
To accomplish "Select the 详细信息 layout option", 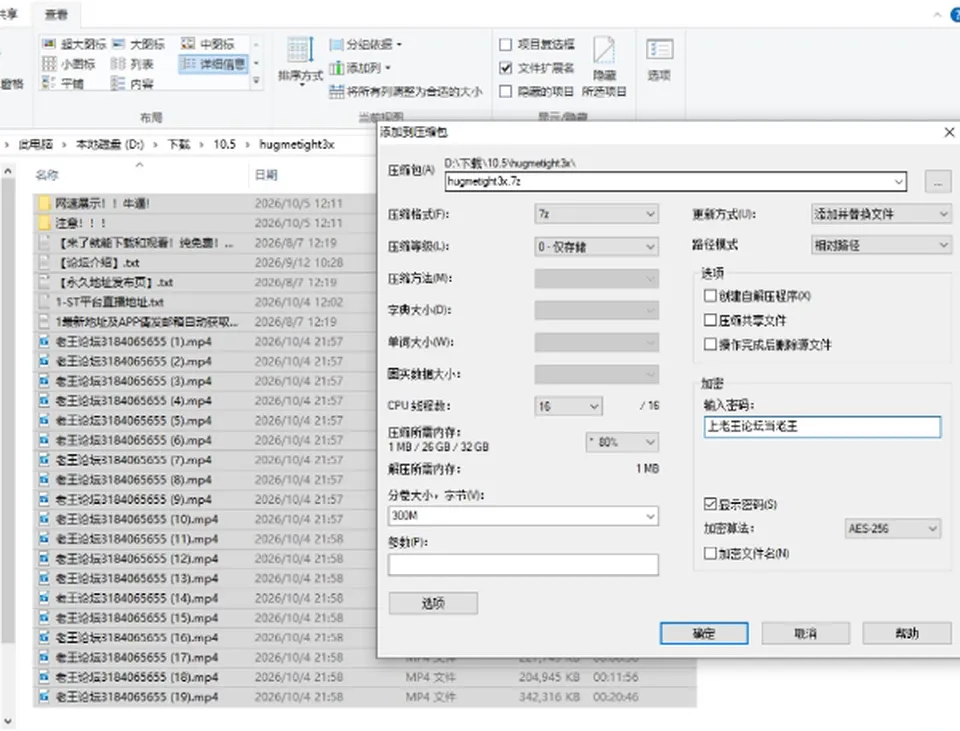I will point(214,64).
